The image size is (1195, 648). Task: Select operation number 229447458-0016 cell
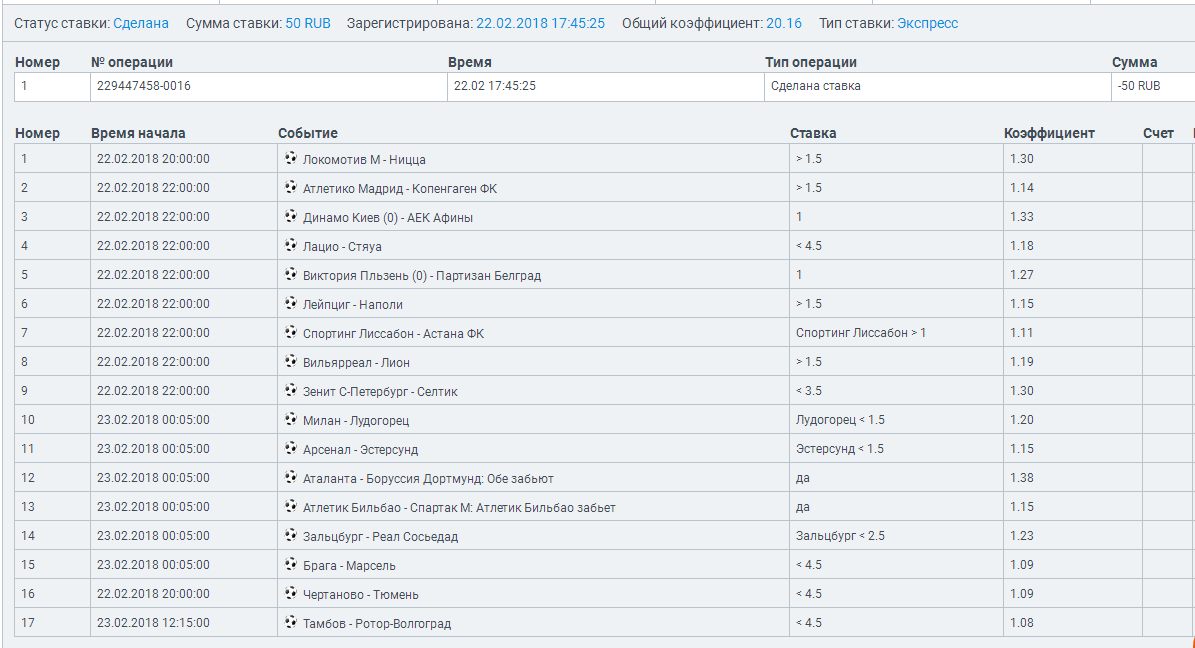point(268,86)
